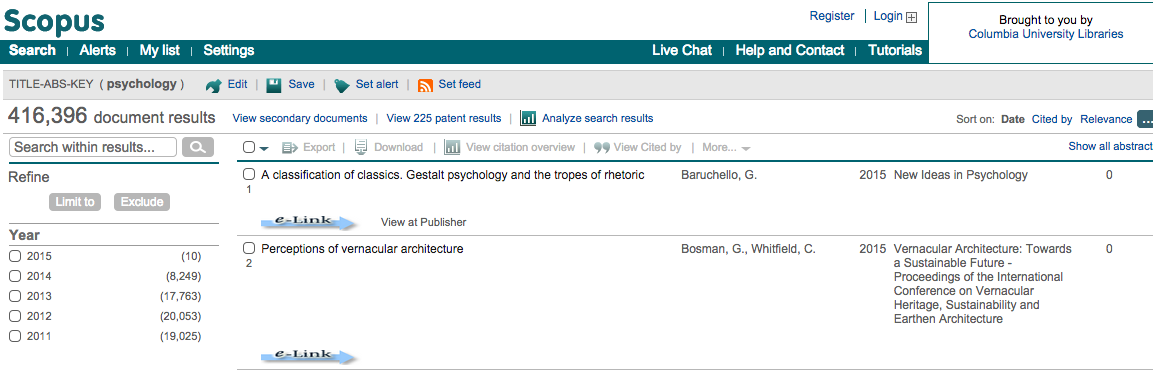
Task: Click the Edit pencil icon
Action: click(213, 85)
